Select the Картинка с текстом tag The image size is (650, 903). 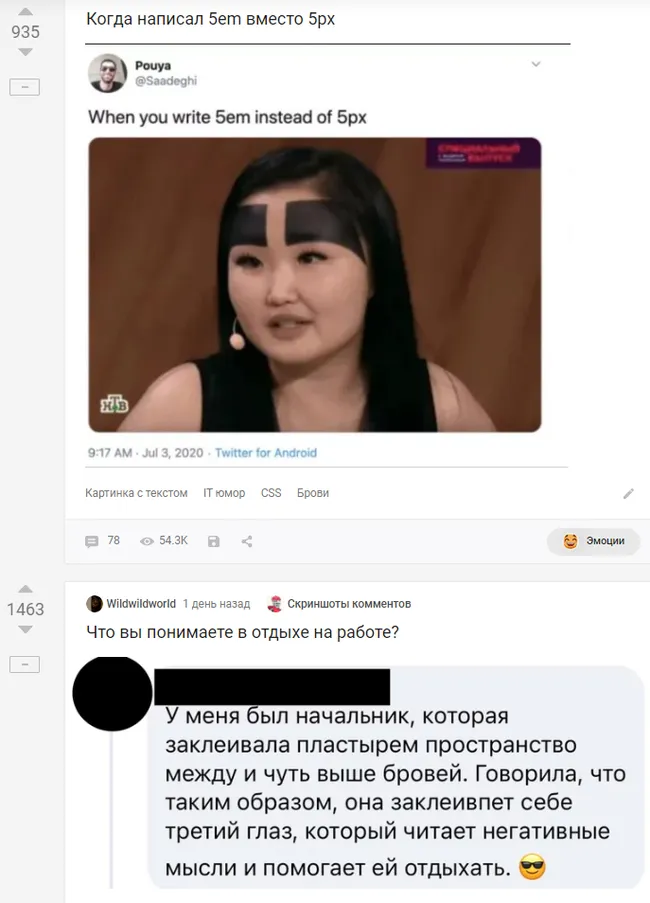click(136, 493)
